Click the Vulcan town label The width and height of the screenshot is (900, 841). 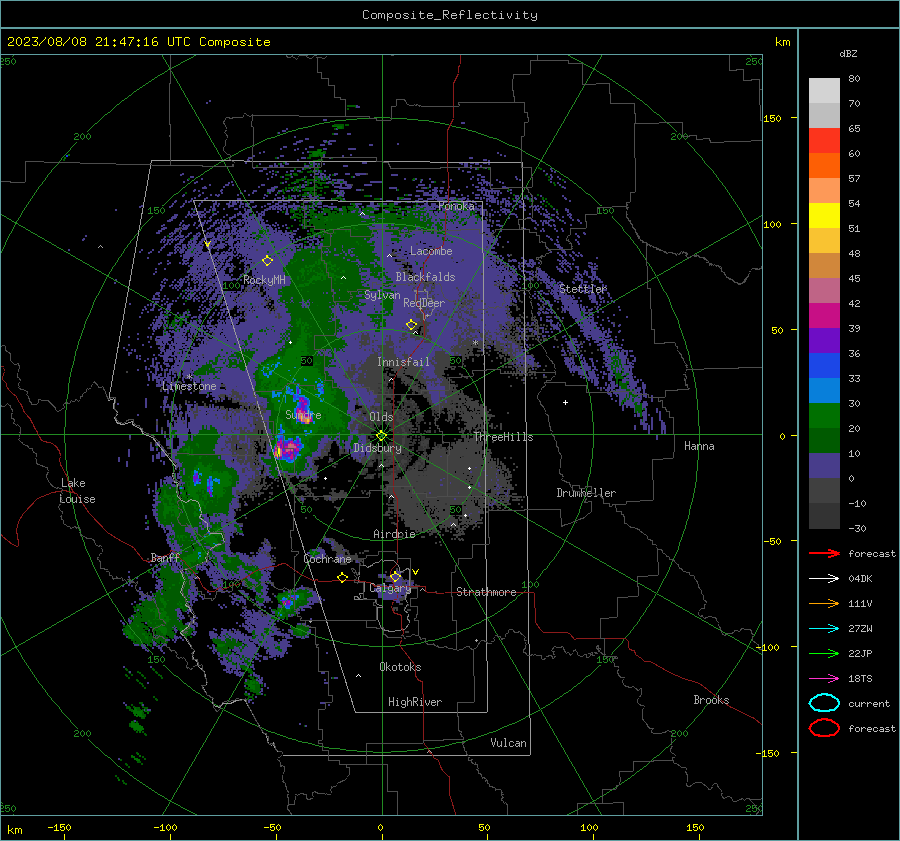click(509, 743)
